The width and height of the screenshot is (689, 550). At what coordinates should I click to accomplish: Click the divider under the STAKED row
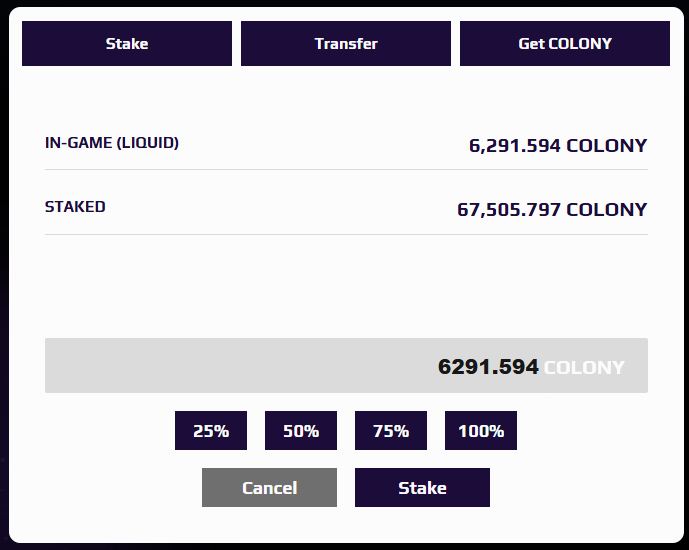[346, 234]
